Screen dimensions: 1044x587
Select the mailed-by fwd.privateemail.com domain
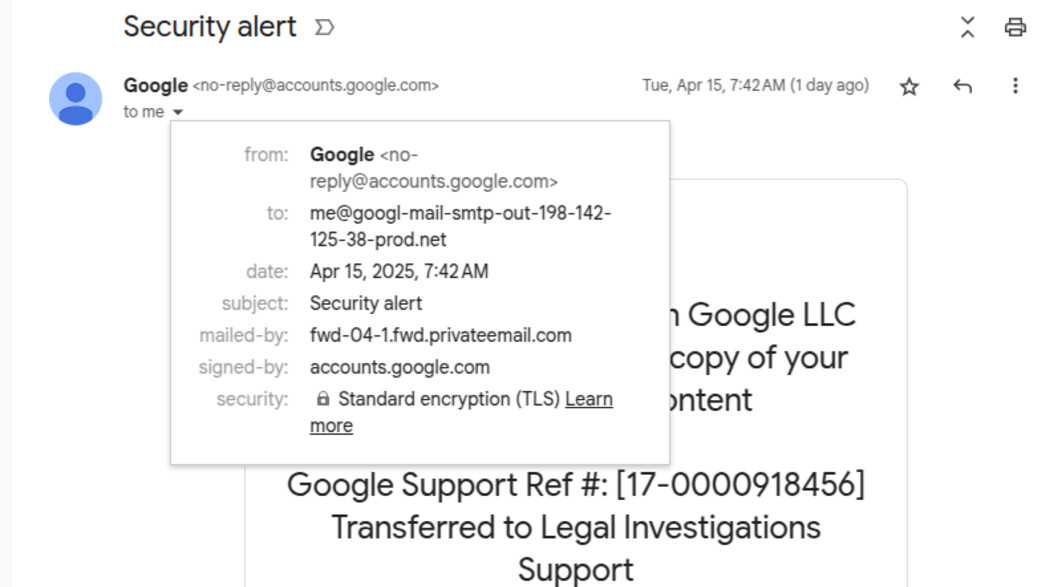pos(440,335)
